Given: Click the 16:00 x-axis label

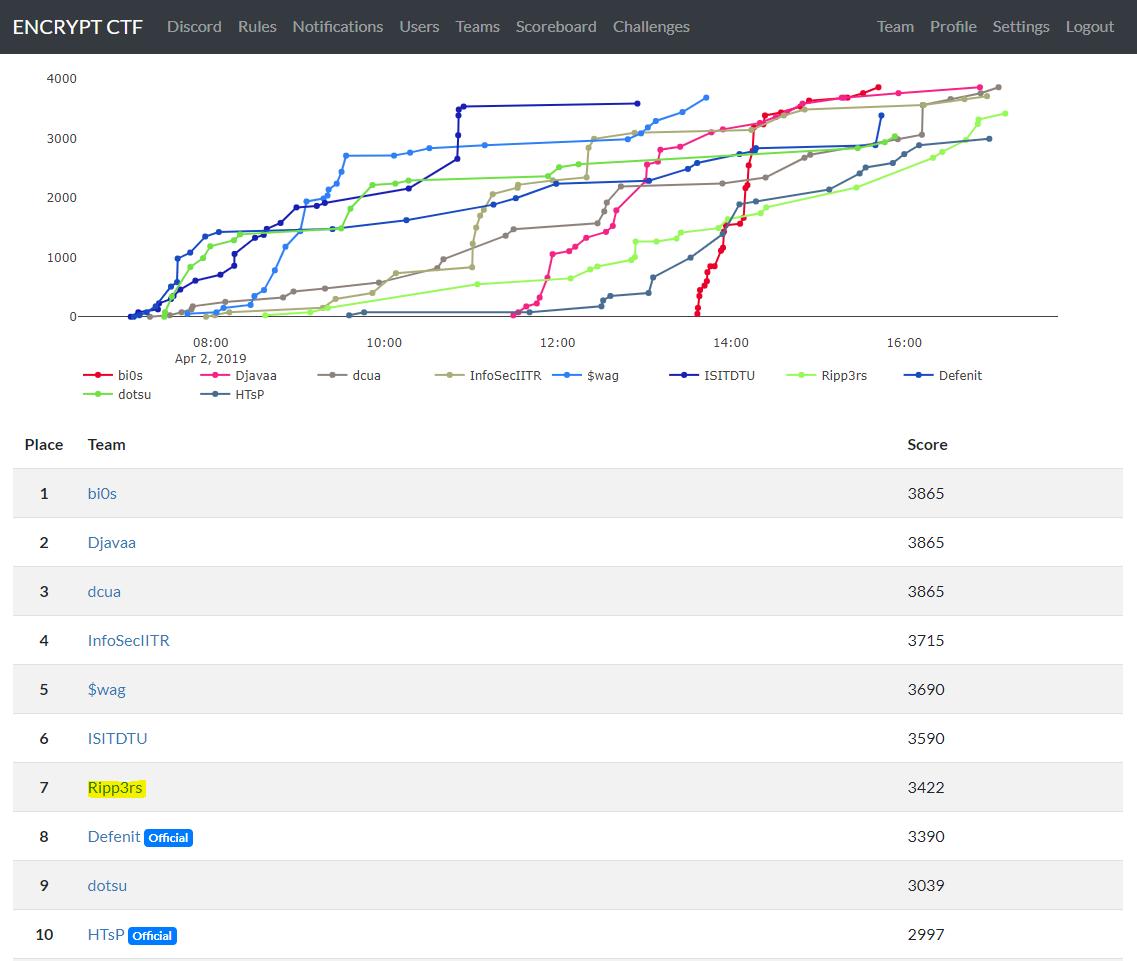Looking at the screenshot, I should point(904,342).
